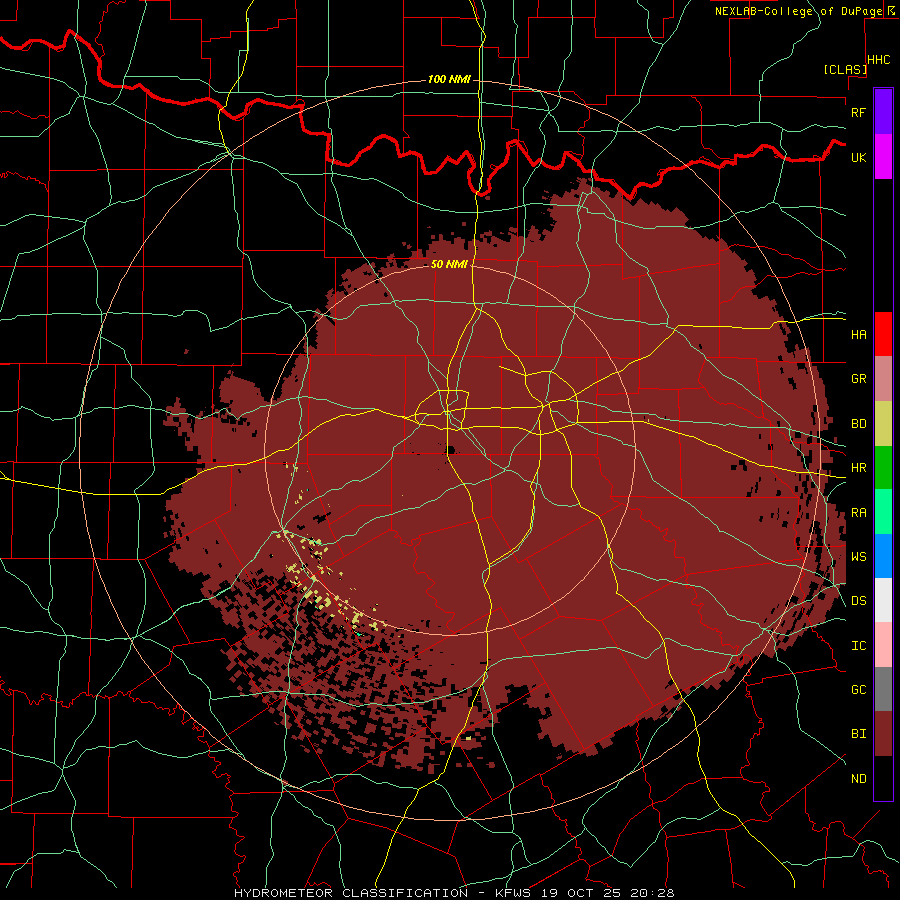This screenshot has width=900, height=900.
Task: Click the HA legend label
Action: (858, 334)
